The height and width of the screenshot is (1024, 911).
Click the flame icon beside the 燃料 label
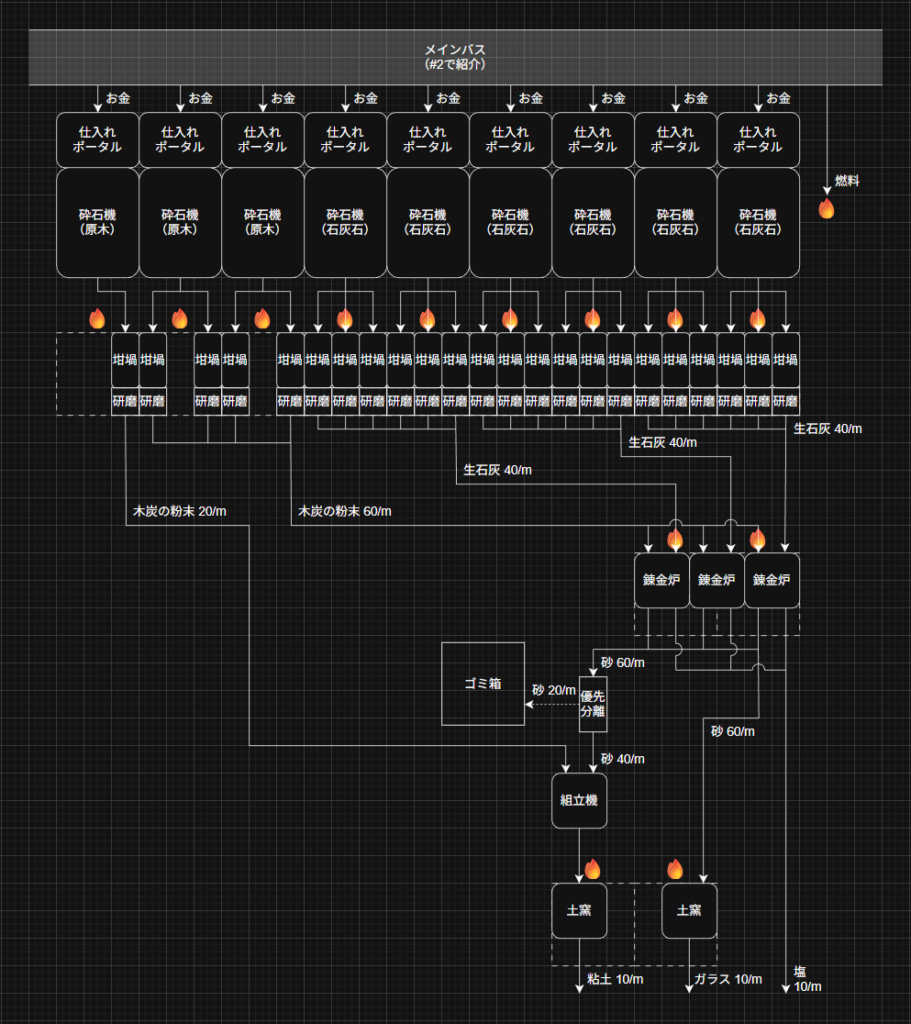coord(826,208)
